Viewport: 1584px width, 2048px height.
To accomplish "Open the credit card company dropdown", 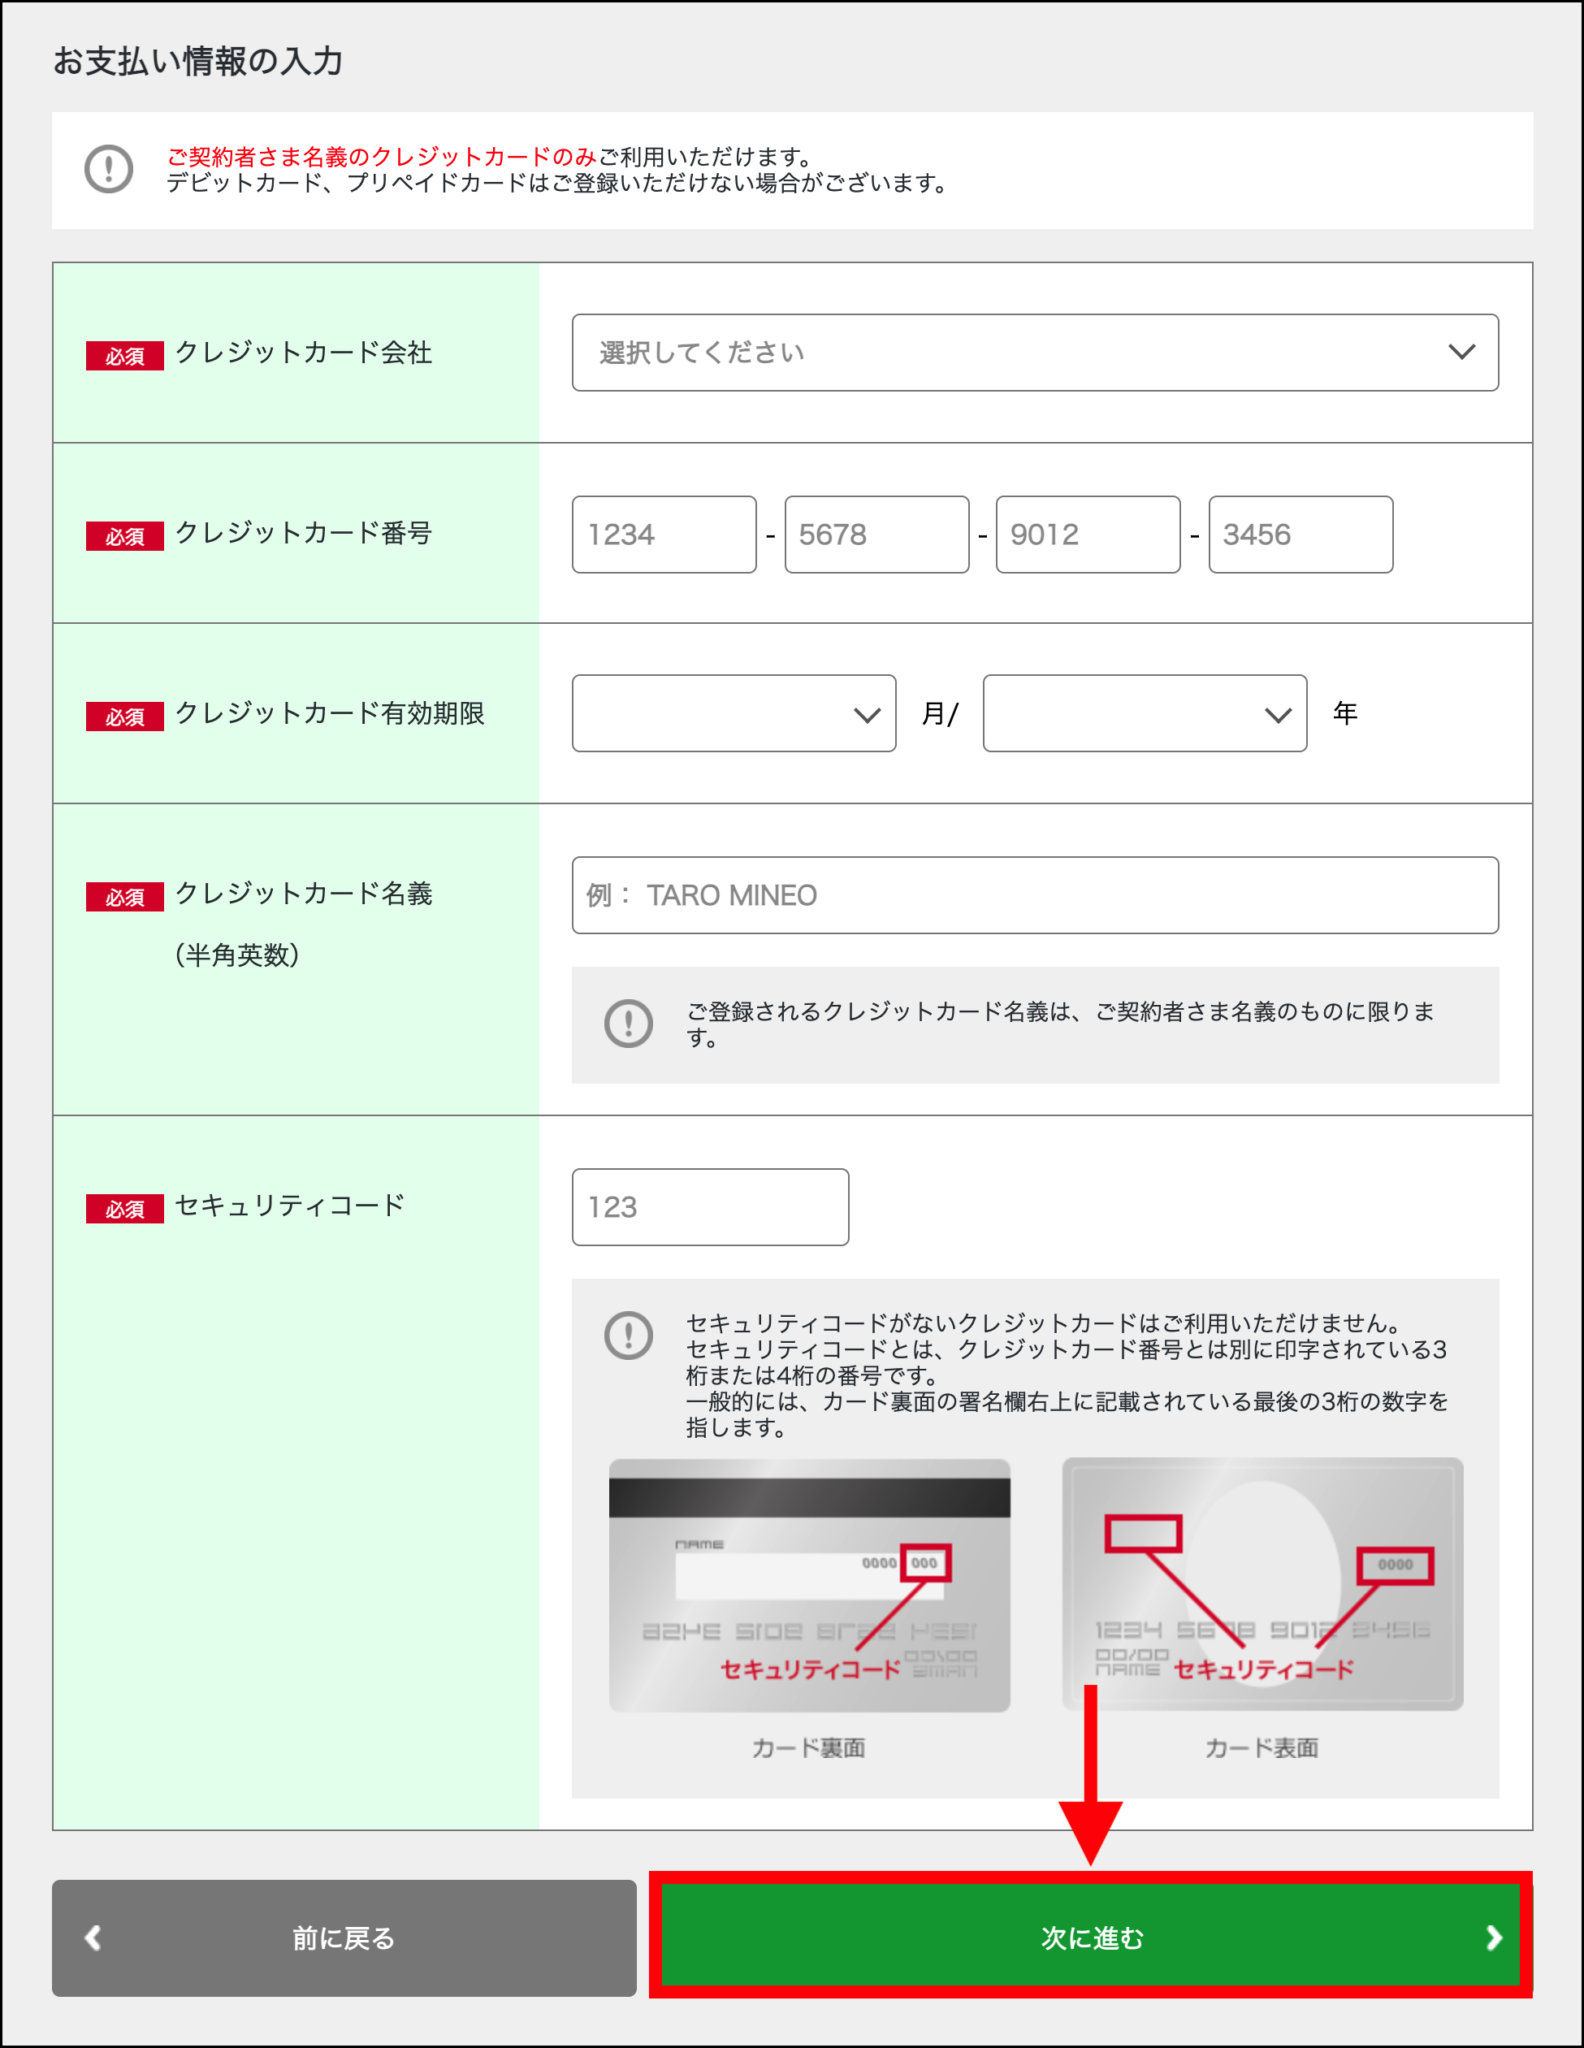I will pos(1034,352).
